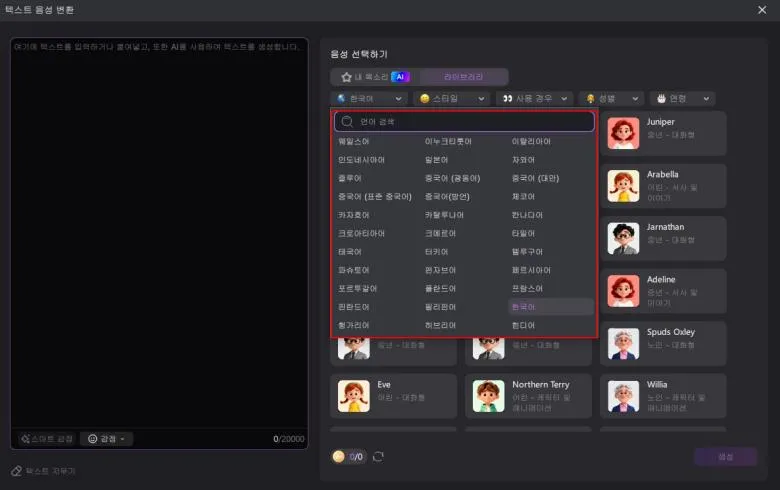Choose 이탈리아어 from the language list
780x490 pixels.
coord(531,142)
